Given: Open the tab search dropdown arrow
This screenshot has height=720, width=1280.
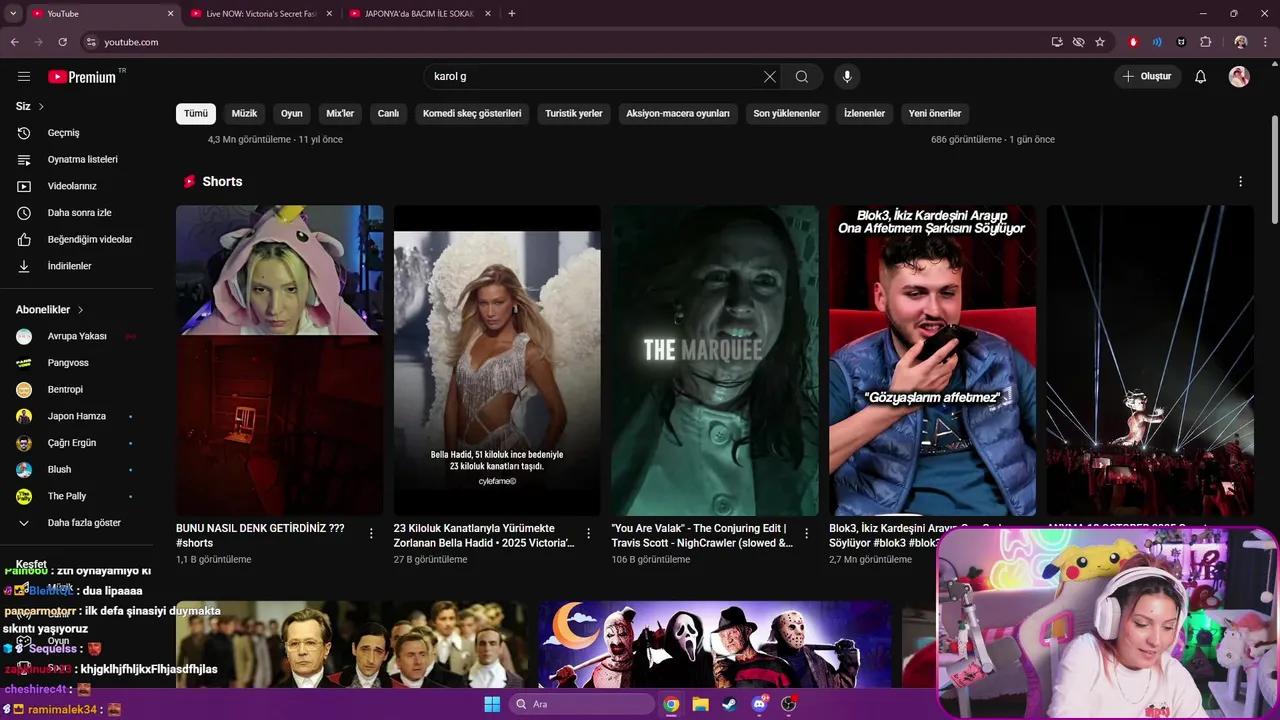Looking at the screenshot, I should (13, 14).
